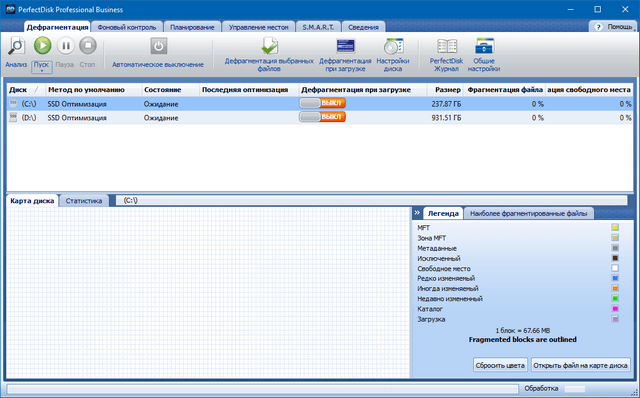Expand the Пуск dropdown arrow

coord(42,71)
